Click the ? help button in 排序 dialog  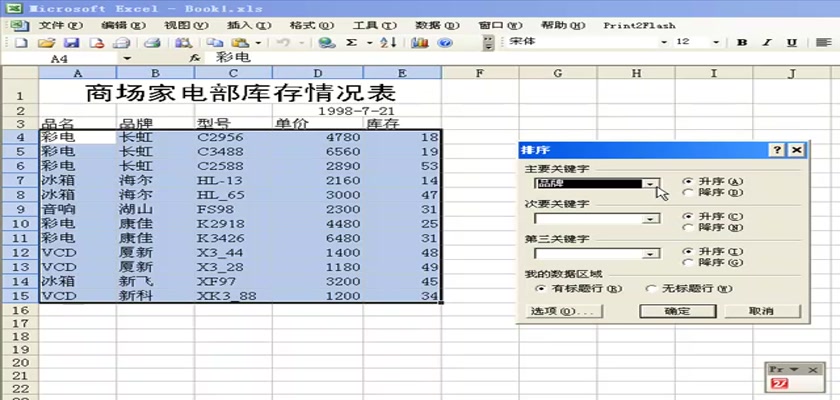[x=777, y=150]
